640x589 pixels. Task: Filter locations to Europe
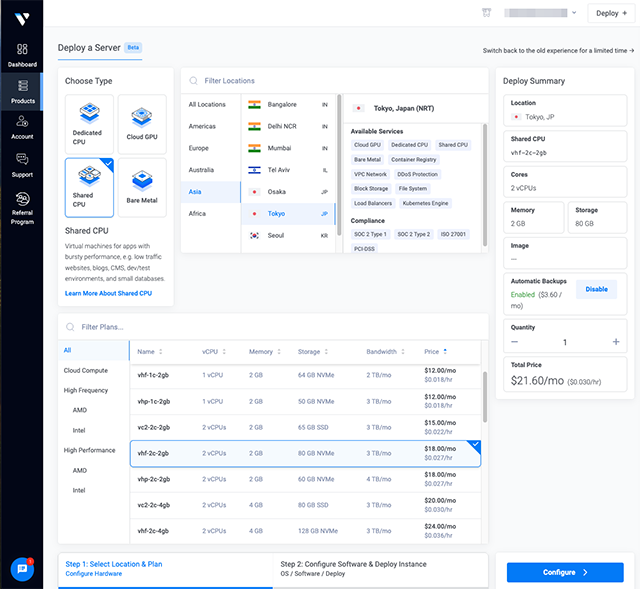pyautogui.click(x=211, y=148)
